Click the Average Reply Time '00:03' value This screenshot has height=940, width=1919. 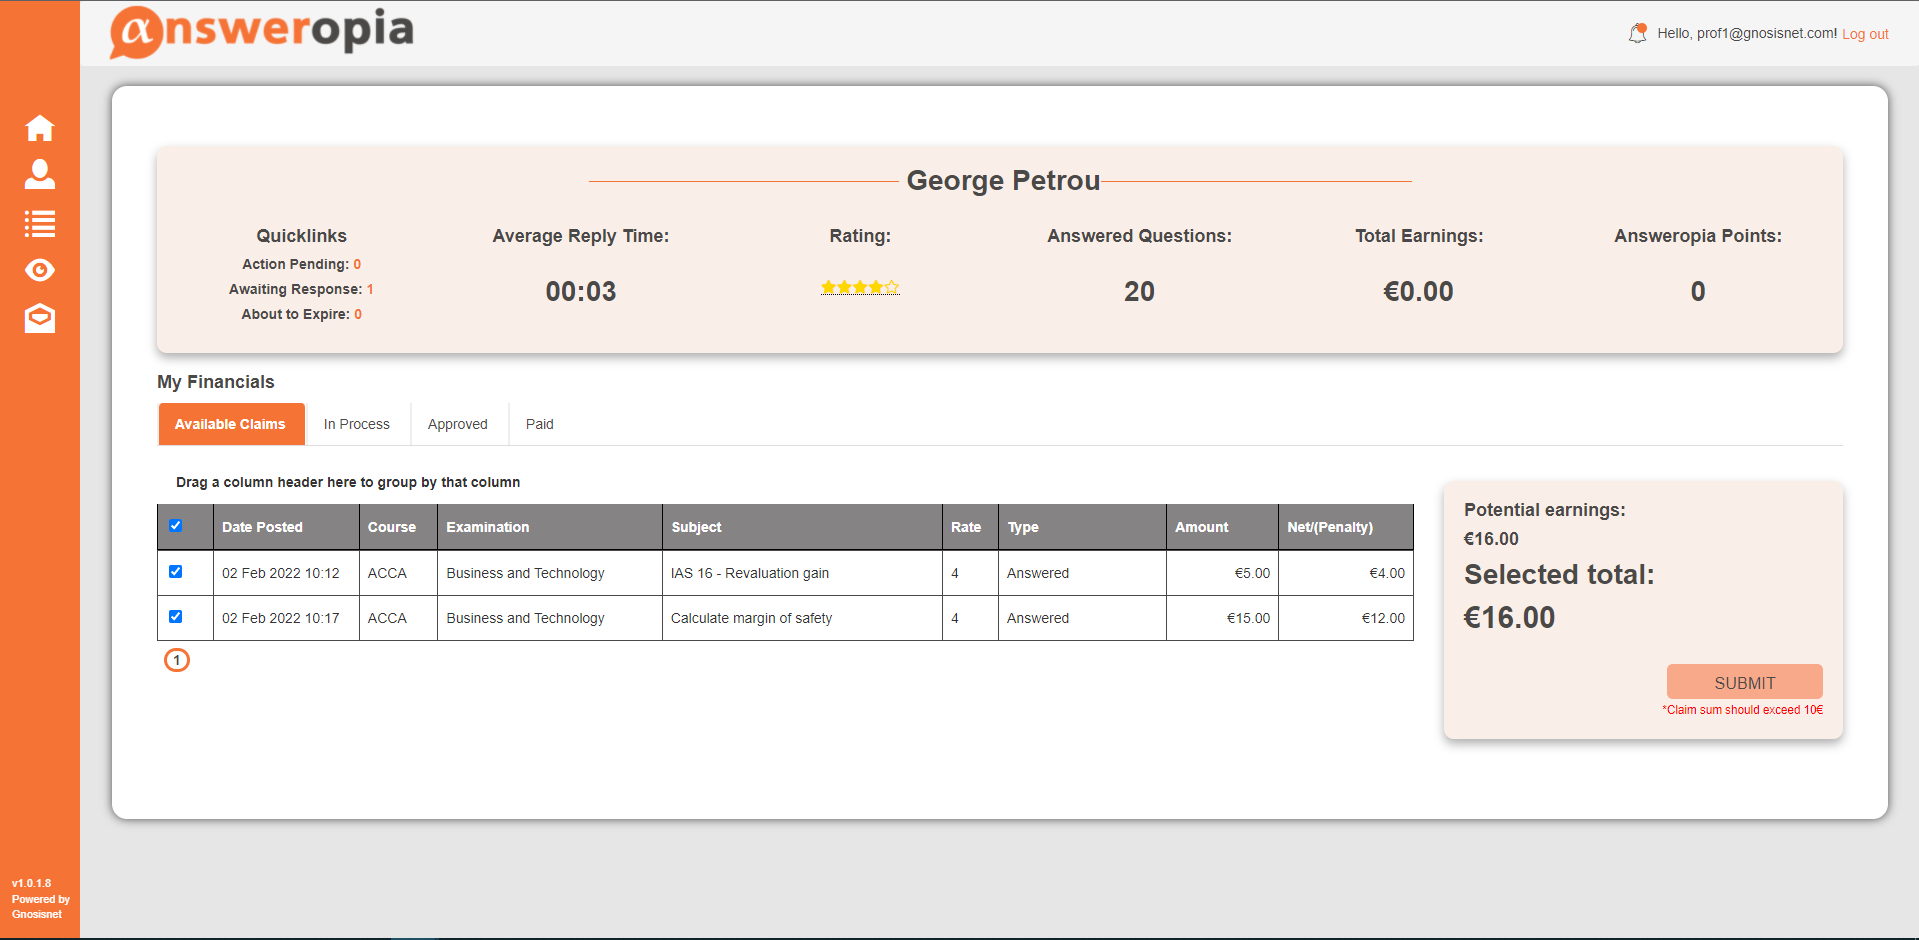581,292
